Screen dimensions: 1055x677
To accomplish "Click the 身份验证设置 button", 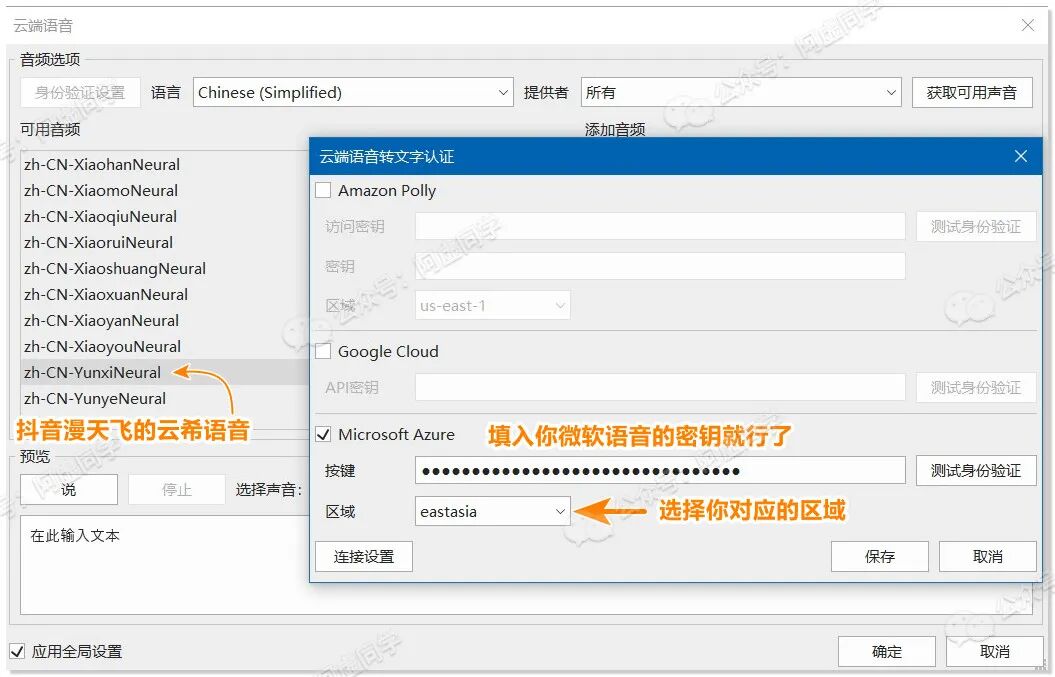I will 80,92.
